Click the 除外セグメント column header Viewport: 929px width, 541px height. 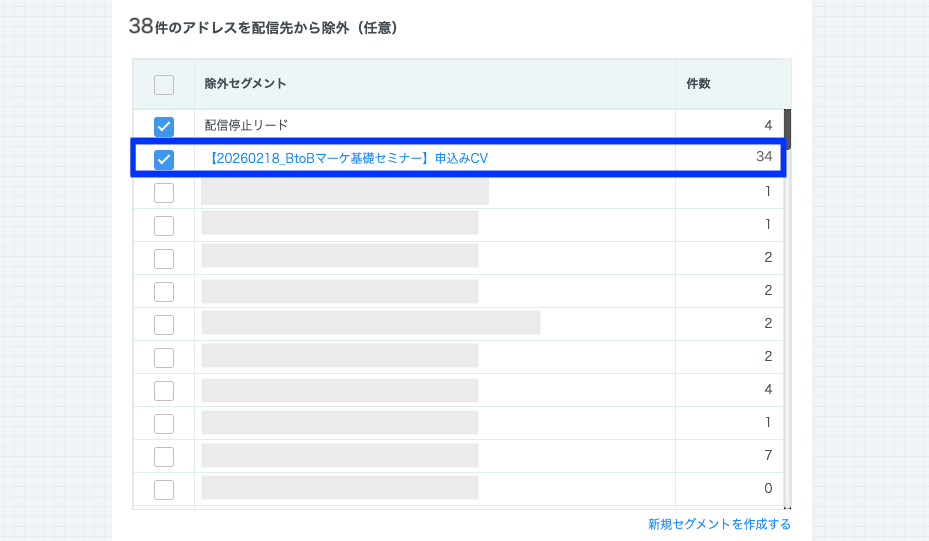[x=245, y=84]
